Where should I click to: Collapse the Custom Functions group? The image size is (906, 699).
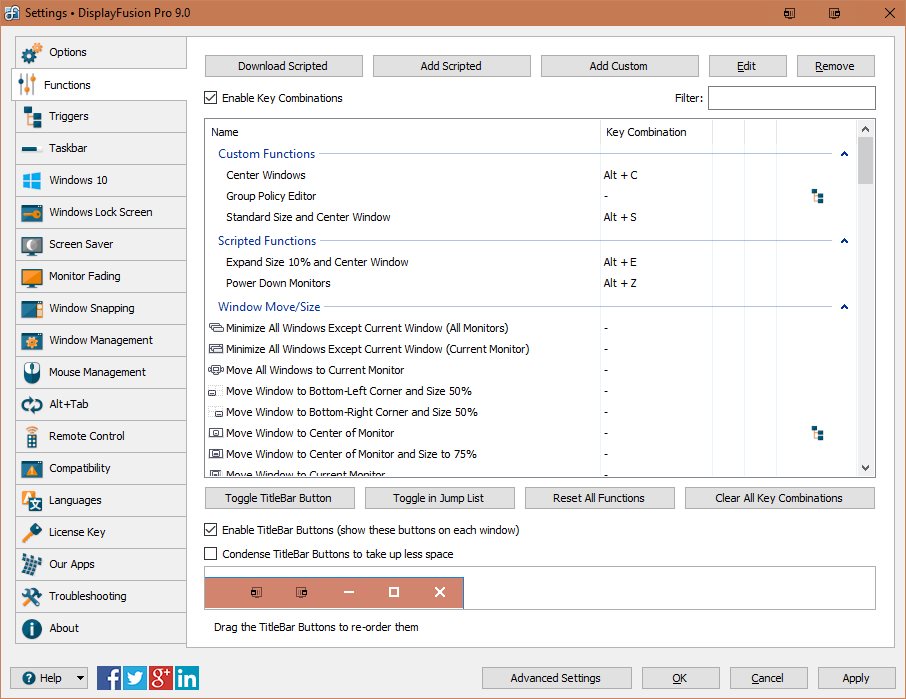coord(845,154)
